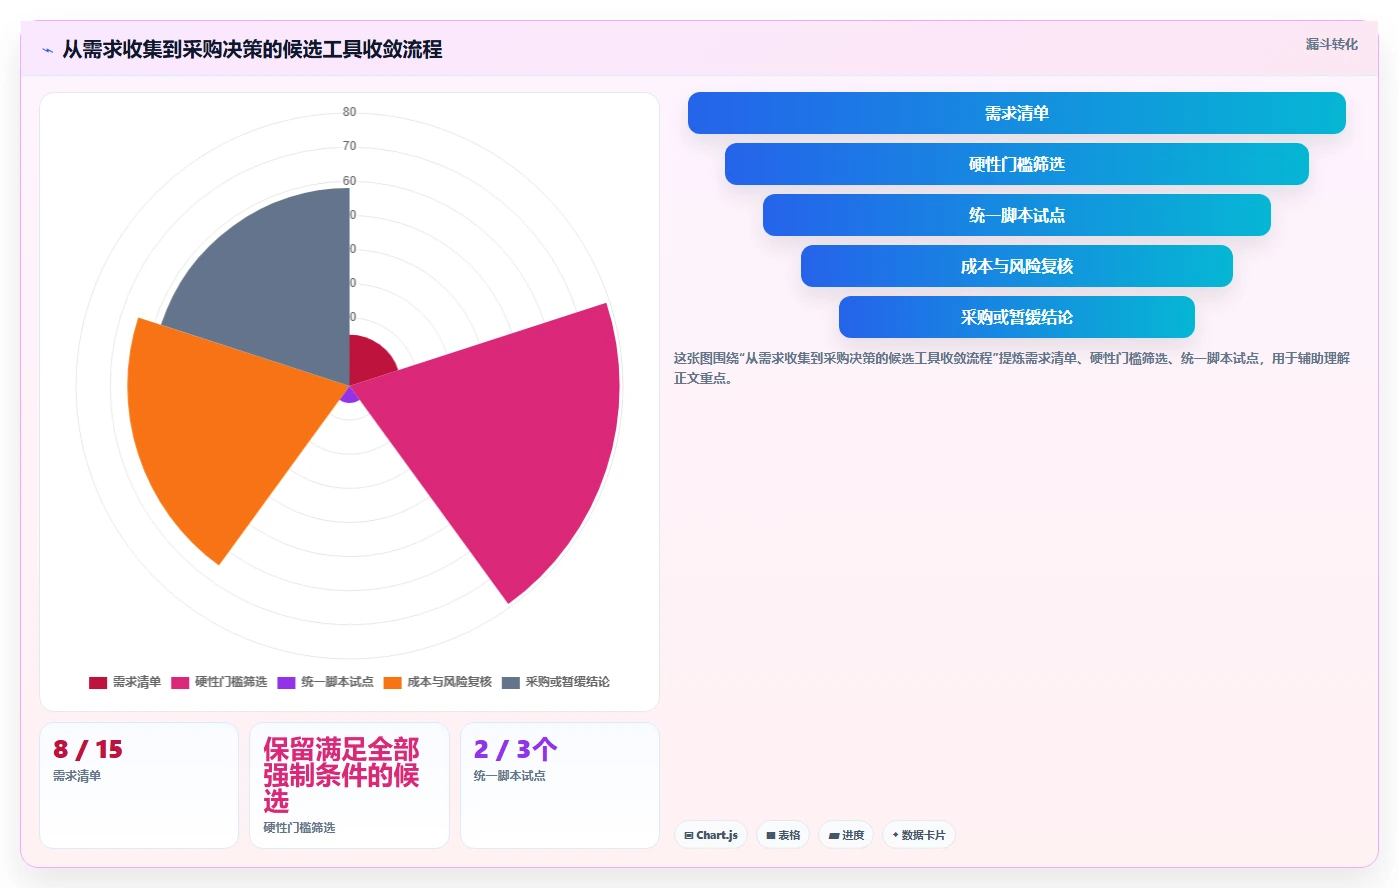Click the 保留满足全部强制条件的候选 data card
This screenshot has height=888, width=1399.
click(x=349, y=785)
